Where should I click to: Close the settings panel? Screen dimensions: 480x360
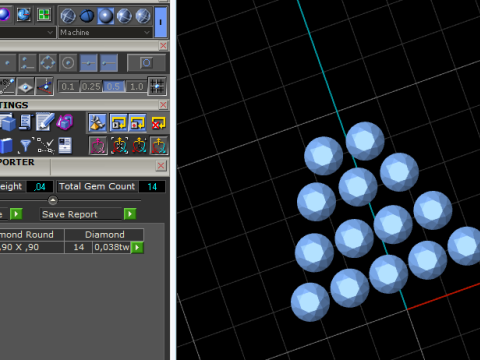[163, 105]
